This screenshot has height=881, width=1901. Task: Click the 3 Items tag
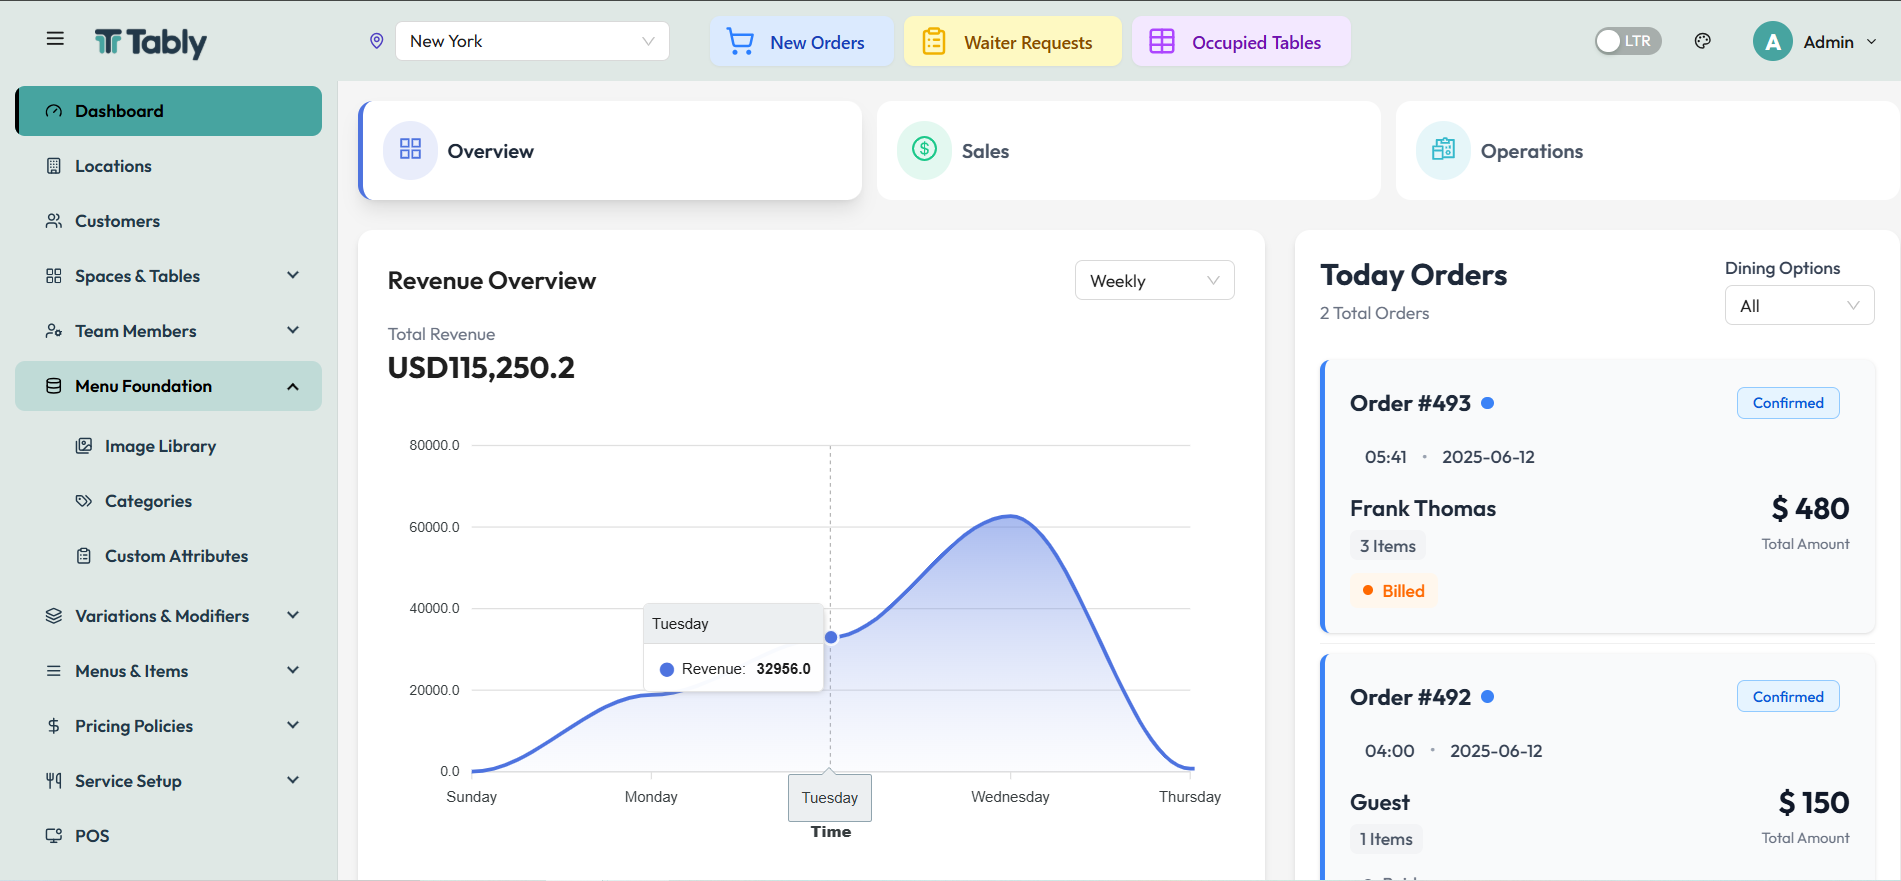pos(1388,546)
